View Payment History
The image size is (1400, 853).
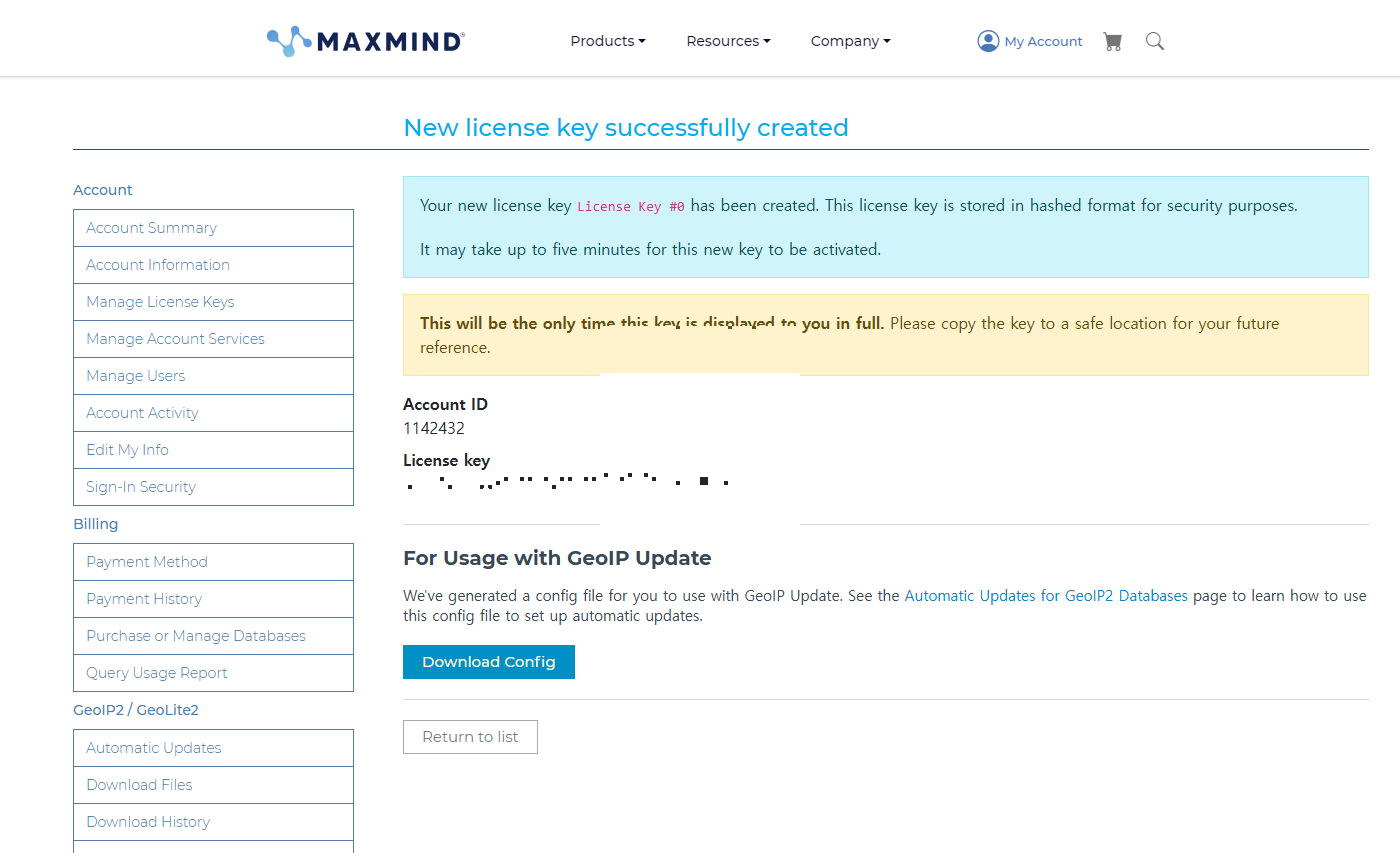[x=213, y=599]
